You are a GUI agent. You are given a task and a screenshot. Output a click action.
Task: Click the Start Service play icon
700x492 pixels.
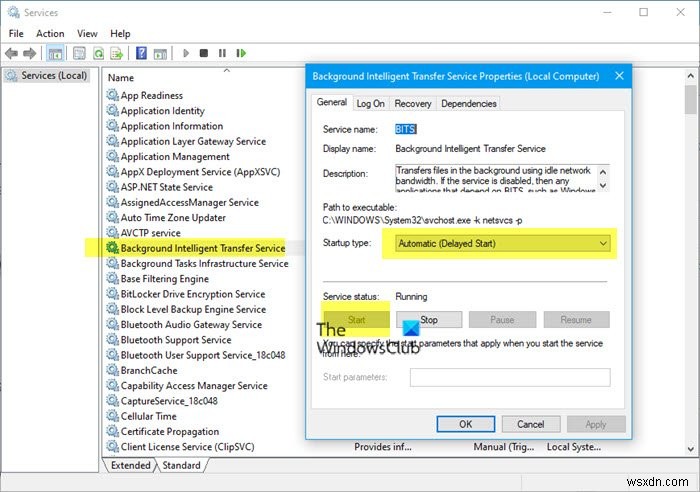click(186, 53)
